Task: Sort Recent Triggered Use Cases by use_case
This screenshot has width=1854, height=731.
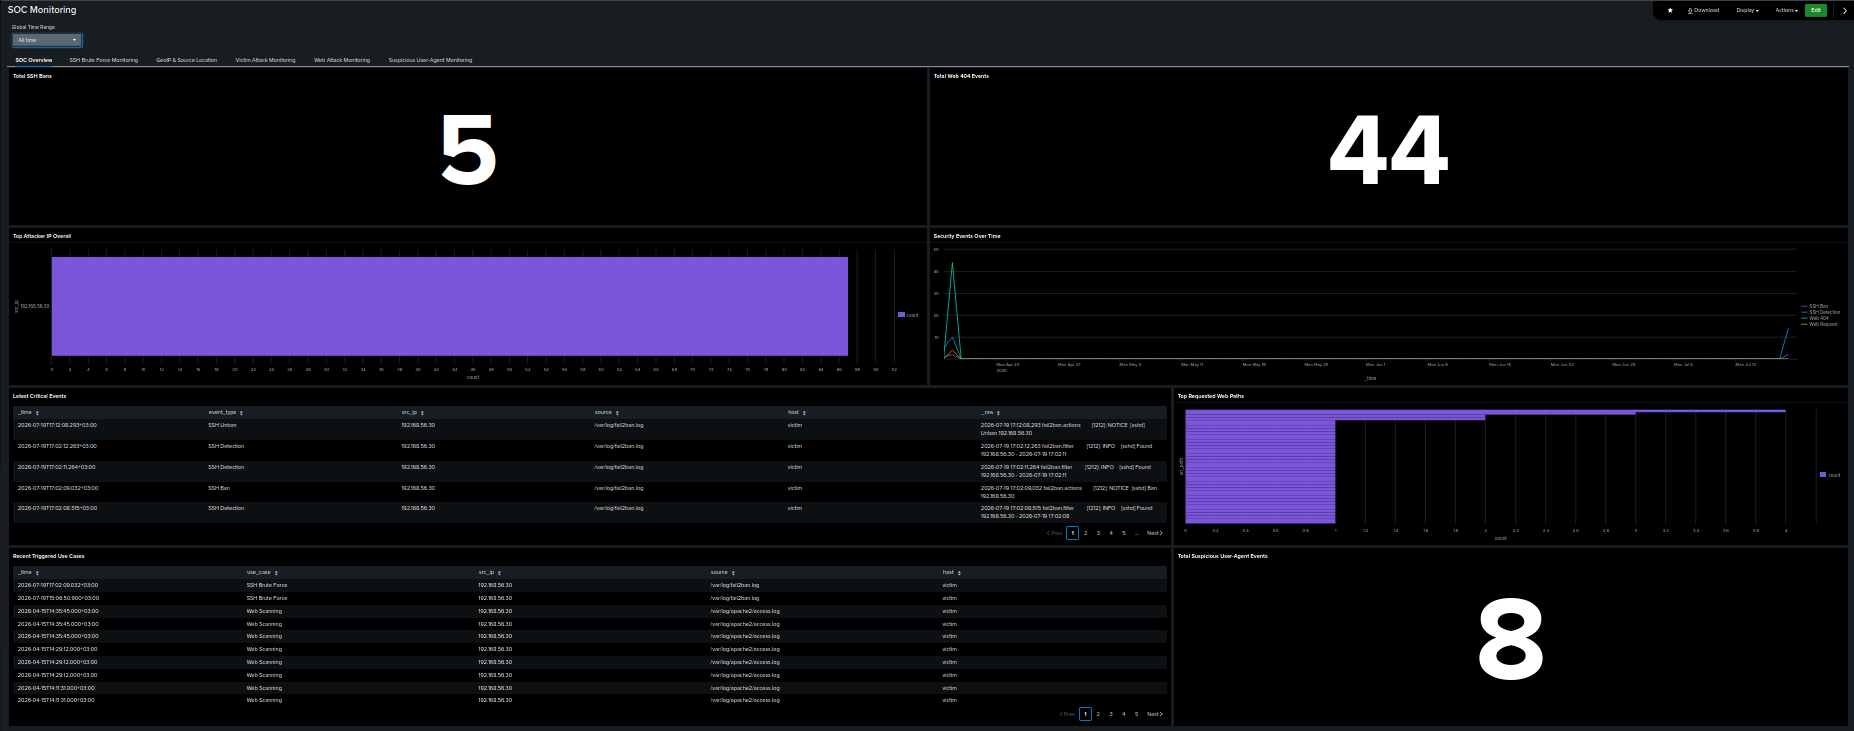Action: 260,572
